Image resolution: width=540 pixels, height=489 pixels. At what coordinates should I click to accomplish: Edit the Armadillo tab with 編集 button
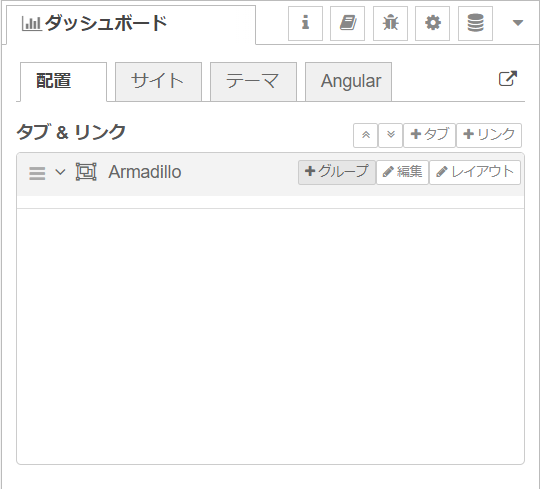coord(403,172)
